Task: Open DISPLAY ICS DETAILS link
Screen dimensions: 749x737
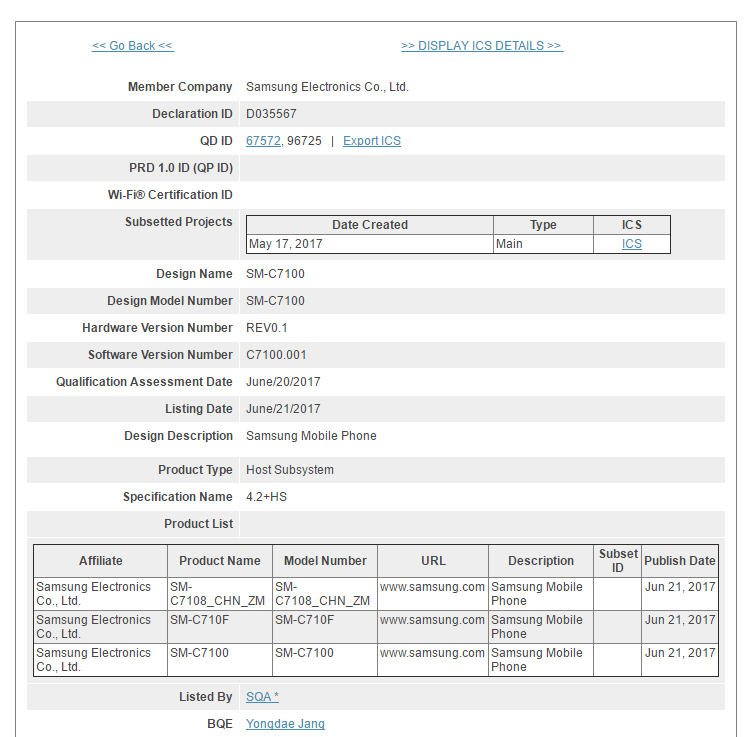Action: [x=482, y=46]
